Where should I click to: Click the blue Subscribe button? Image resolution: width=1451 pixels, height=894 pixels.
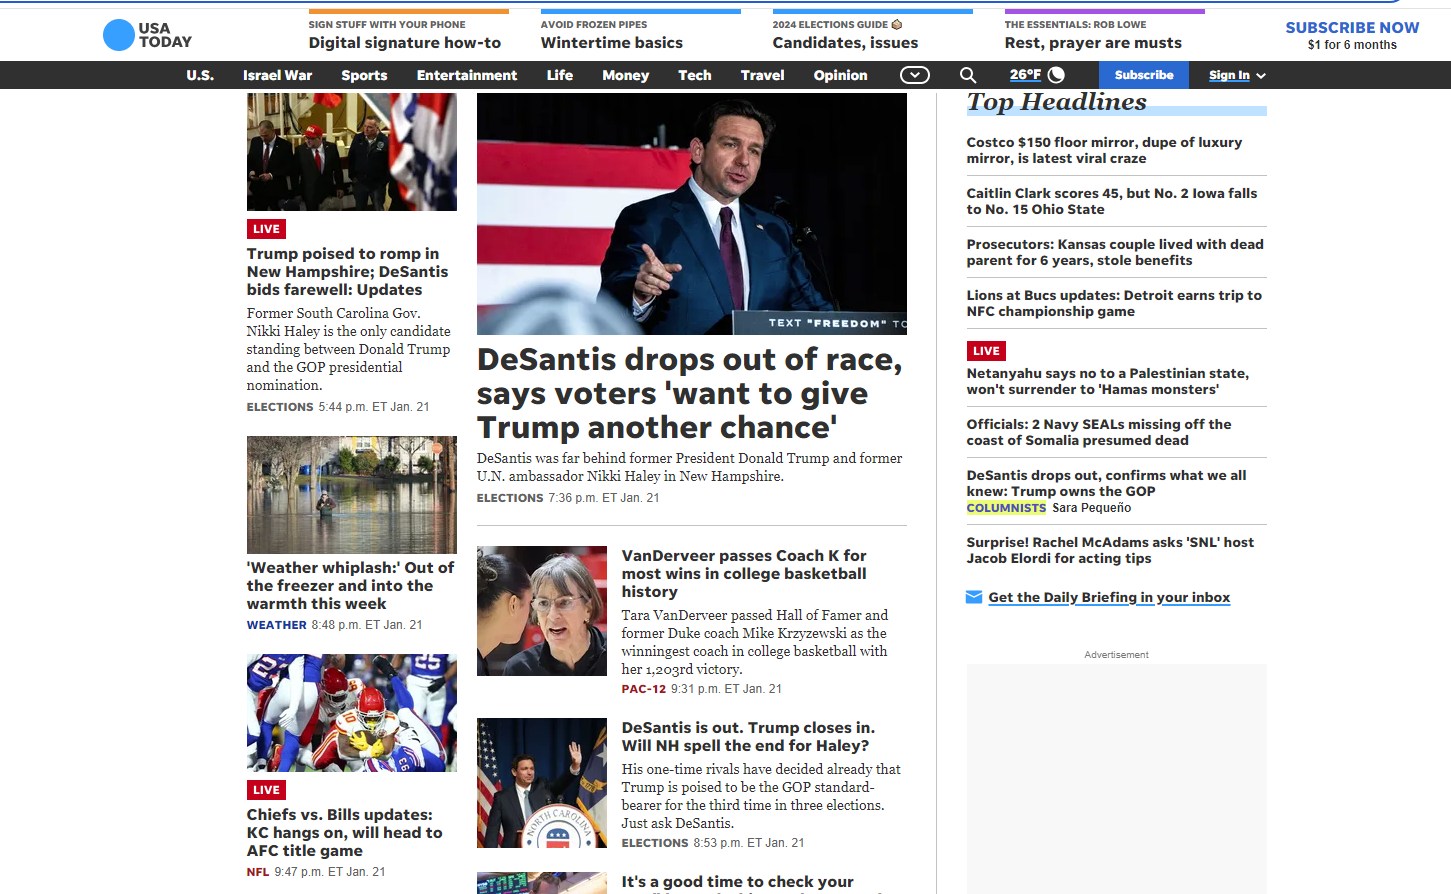point(1144,75)
